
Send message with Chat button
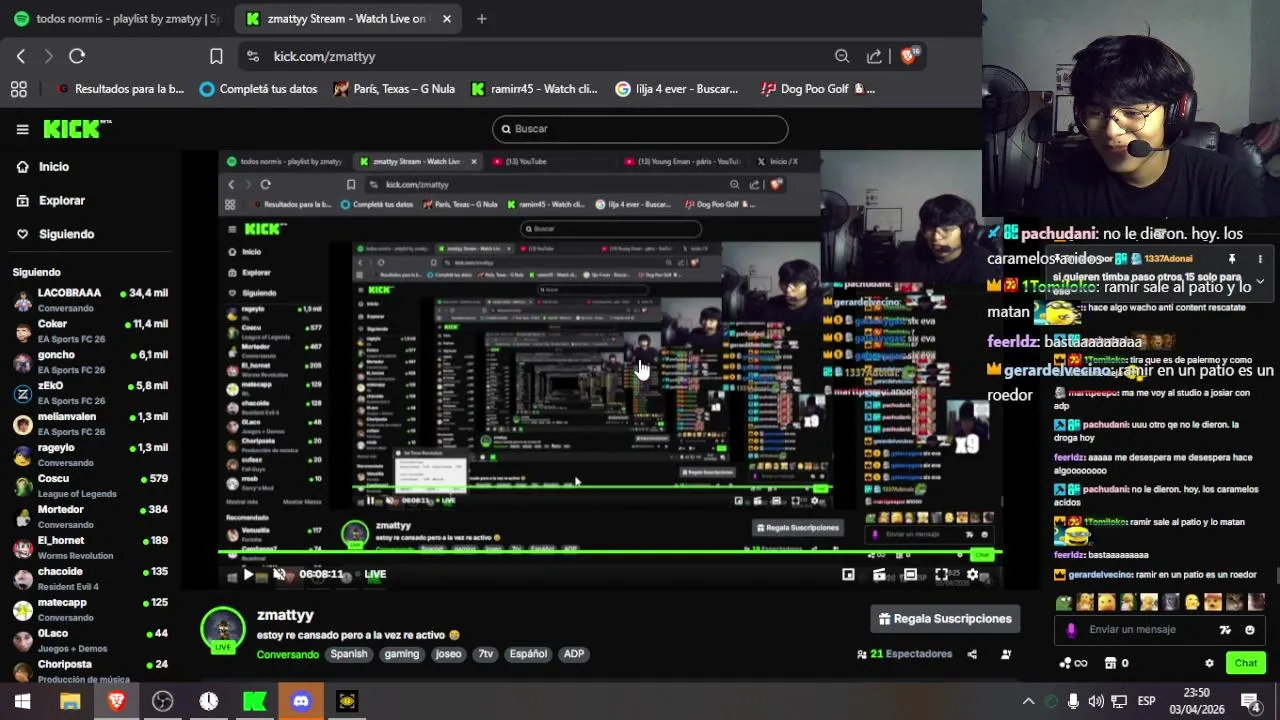coord(1246,663)
